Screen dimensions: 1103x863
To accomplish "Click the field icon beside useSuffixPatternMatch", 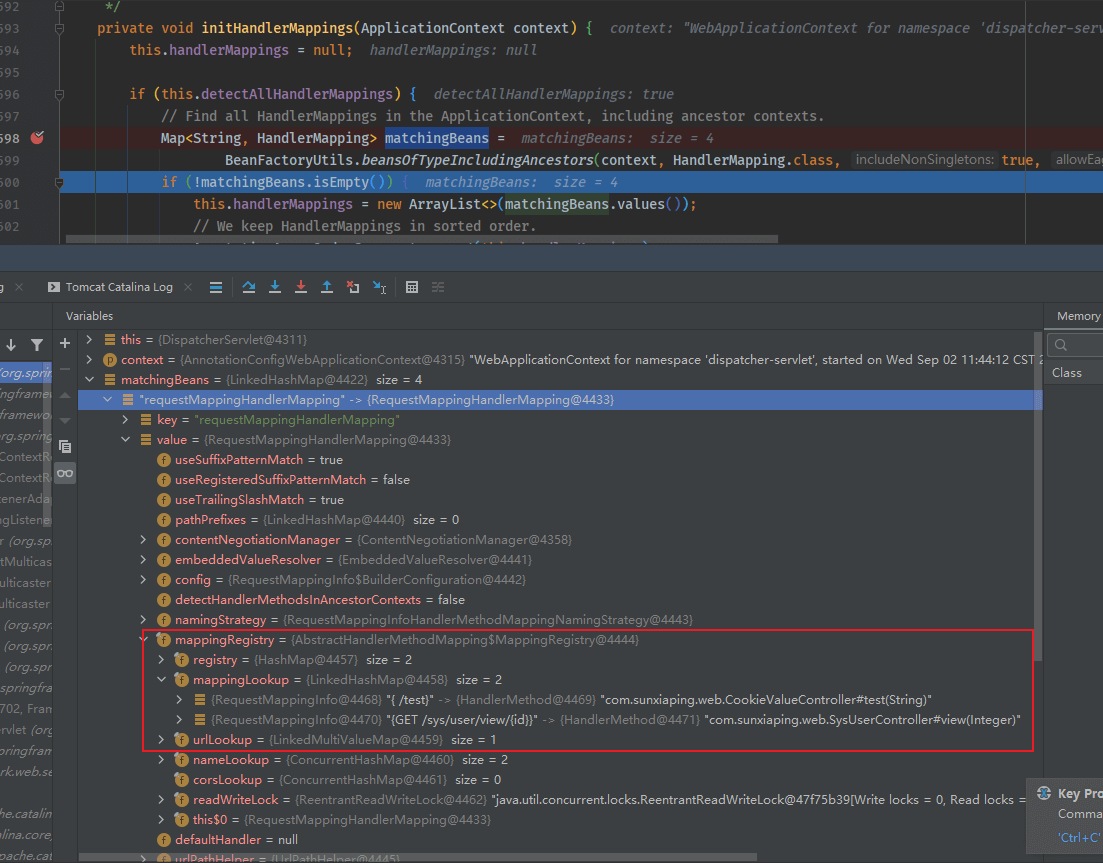I will coord(164,460).
